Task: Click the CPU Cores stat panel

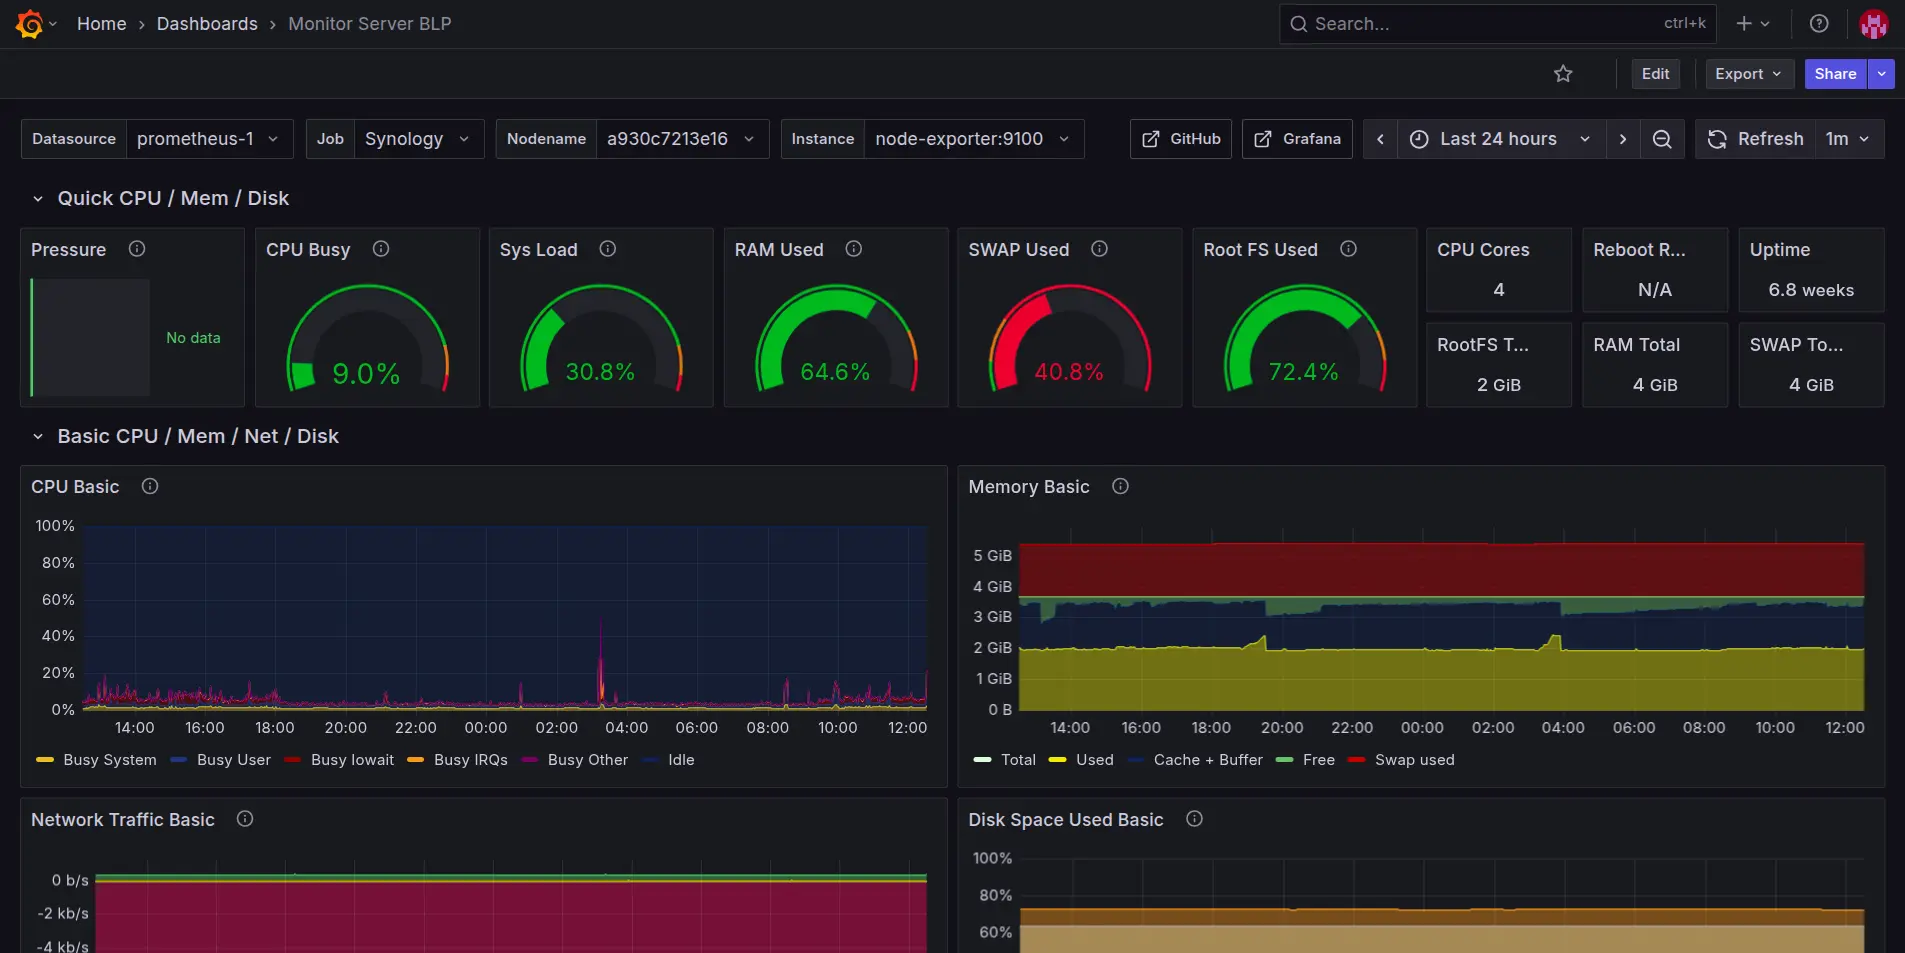Action: pos(1498,270)
